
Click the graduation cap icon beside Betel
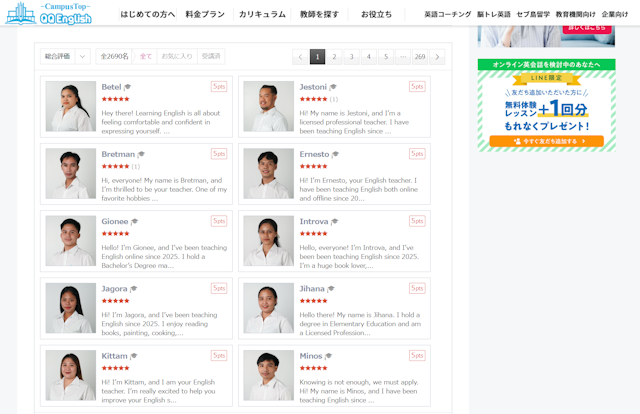127,87
